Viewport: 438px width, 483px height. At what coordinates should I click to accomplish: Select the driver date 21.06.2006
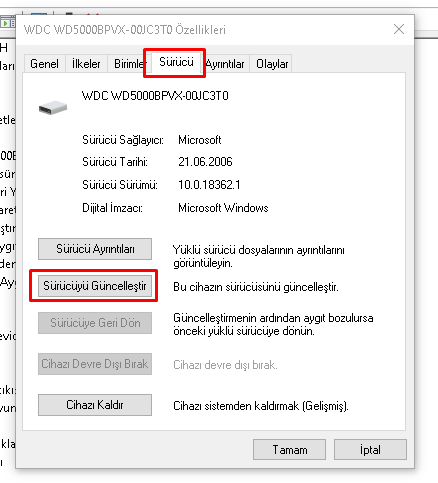pyautogui.click(x=205, y=162)
